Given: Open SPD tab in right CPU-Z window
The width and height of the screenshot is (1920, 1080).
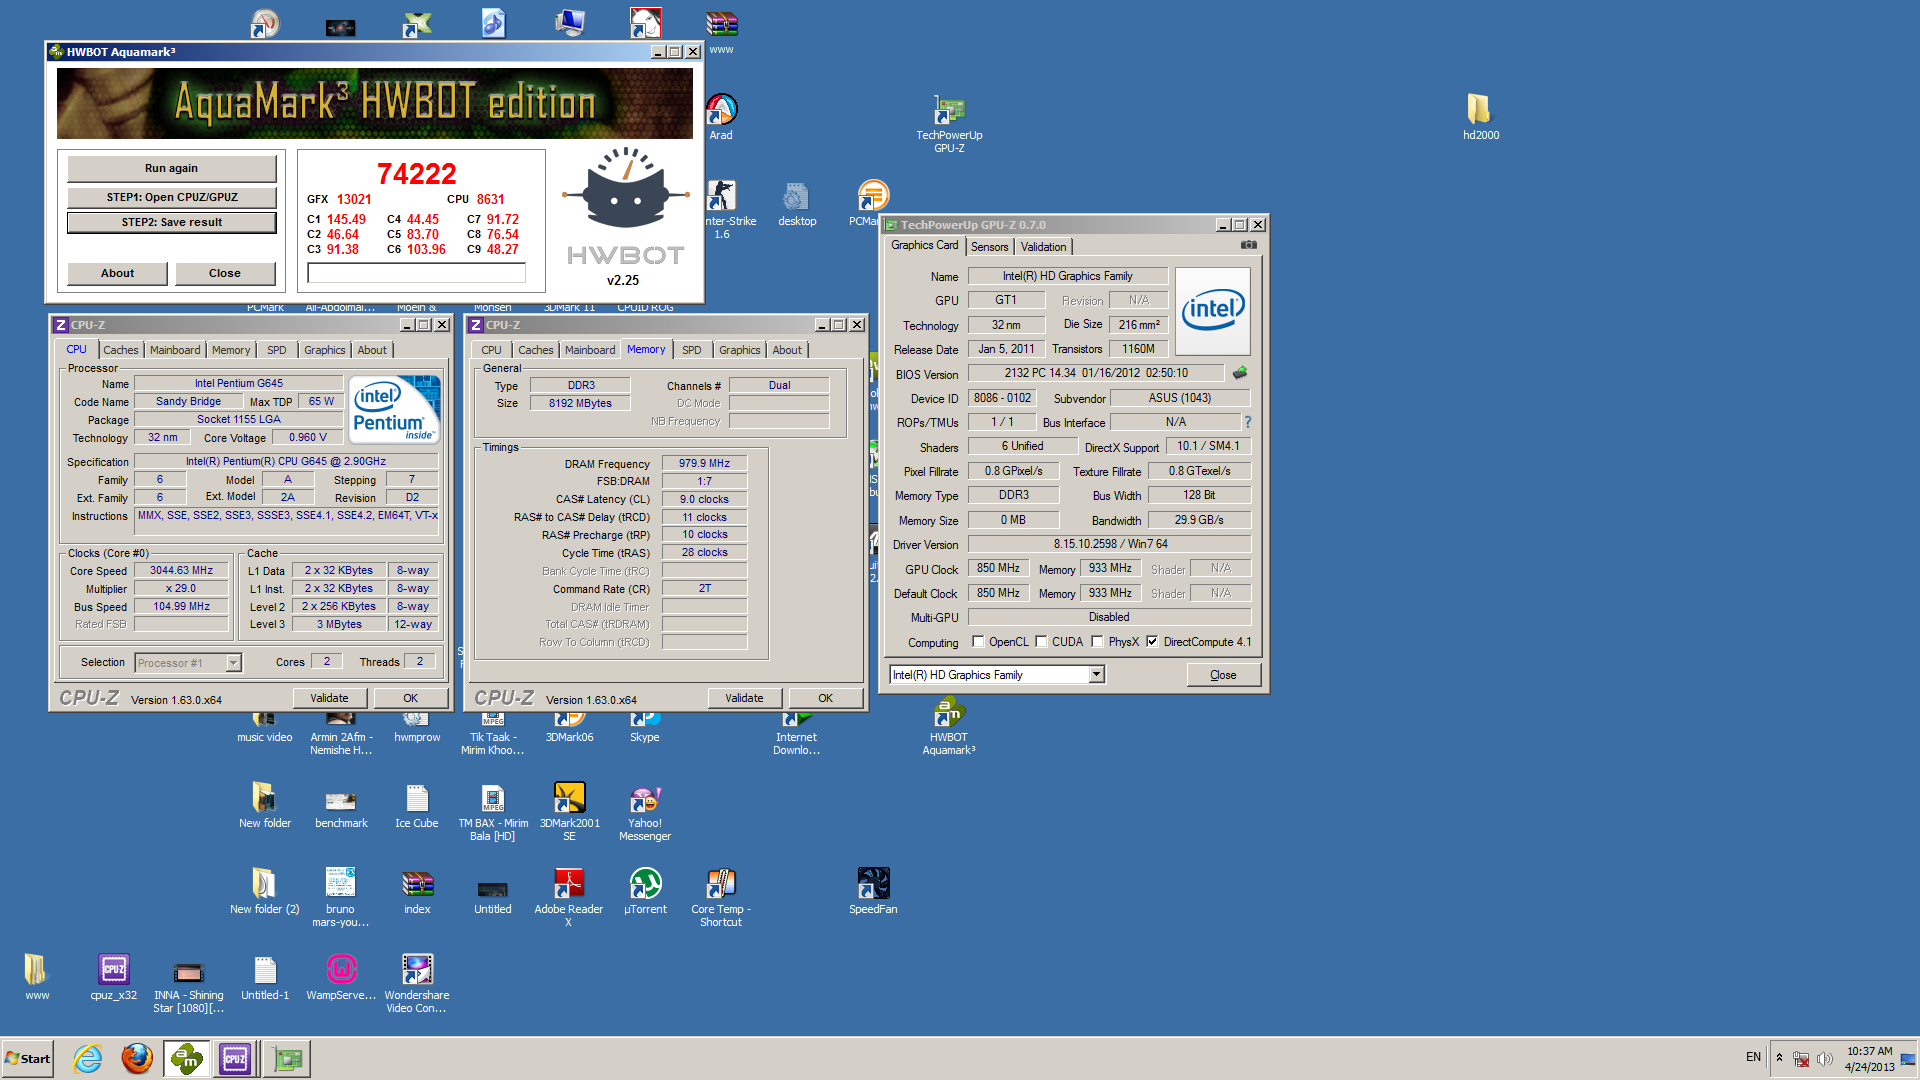Looking at the screenshot, I should click(x=692, y=350).
